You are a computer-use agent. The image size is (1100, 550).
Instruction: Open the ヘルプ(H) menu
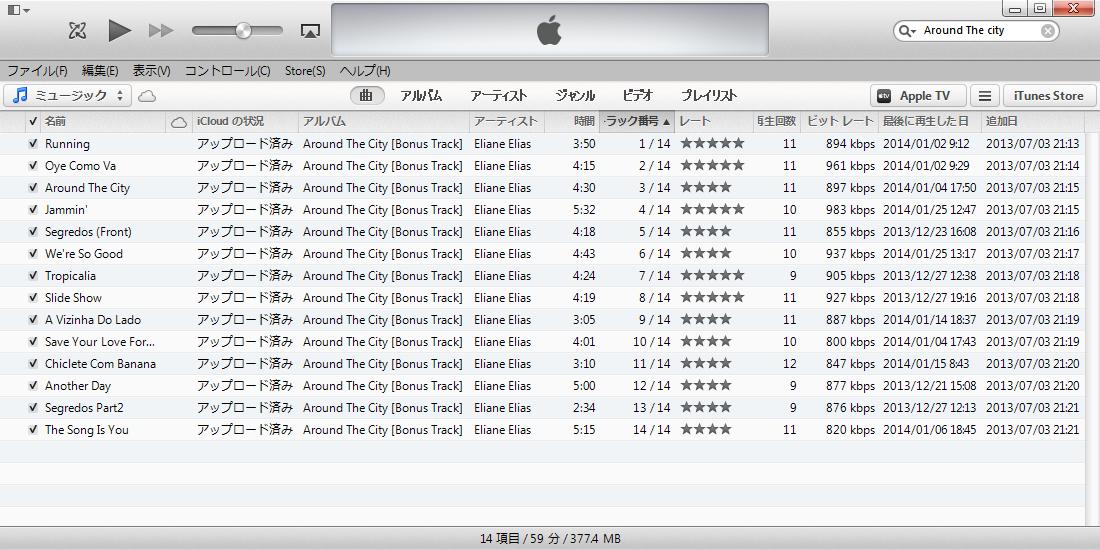coord(365,71)
